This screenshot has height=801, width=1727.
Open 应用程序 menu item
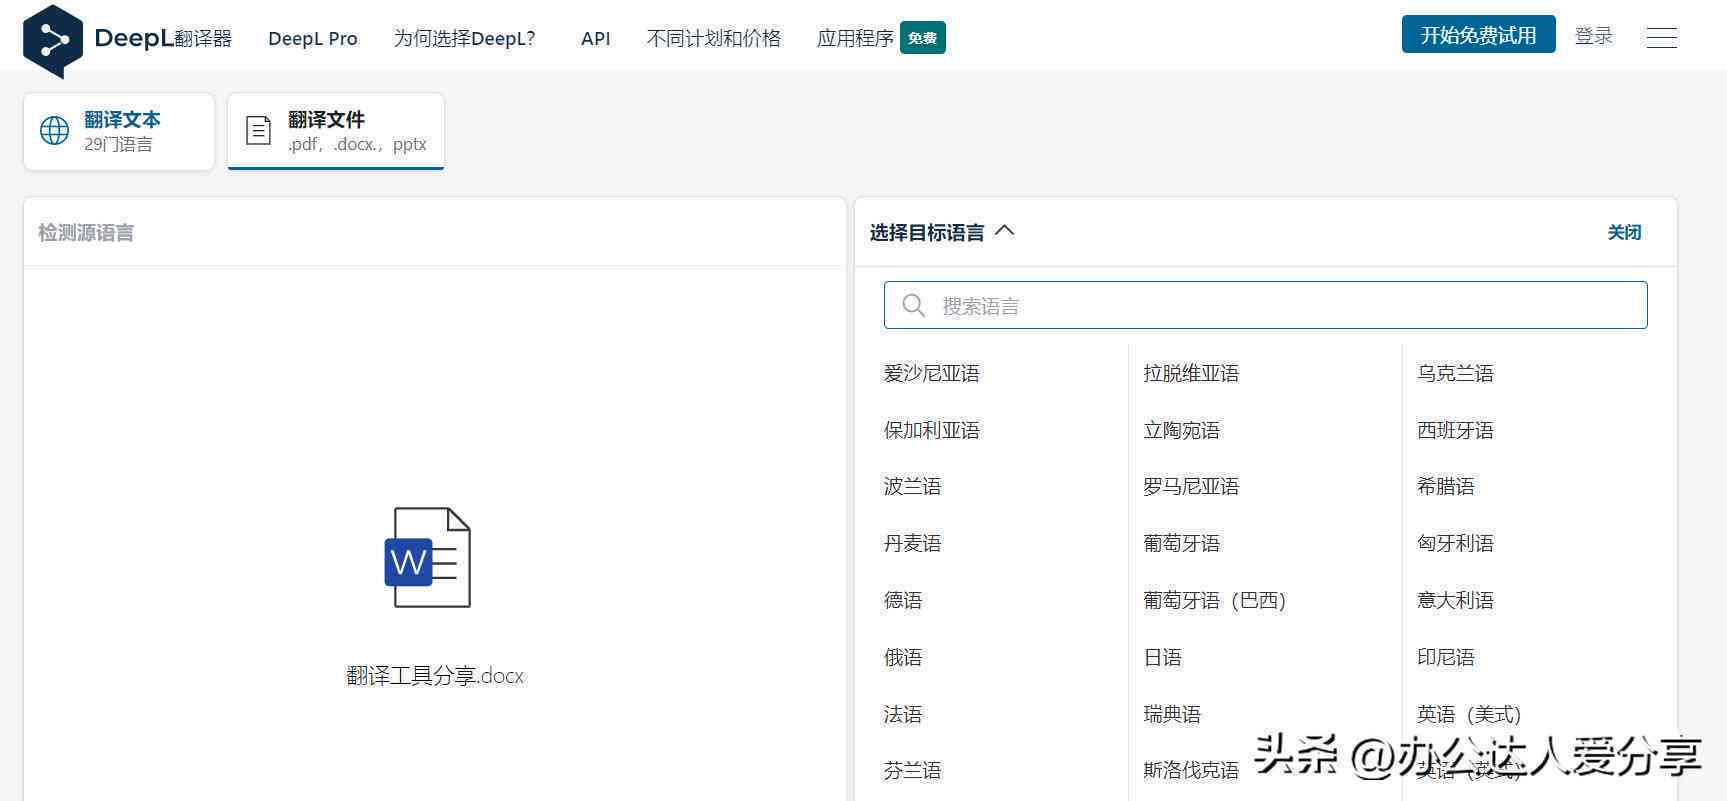point(855,39)
